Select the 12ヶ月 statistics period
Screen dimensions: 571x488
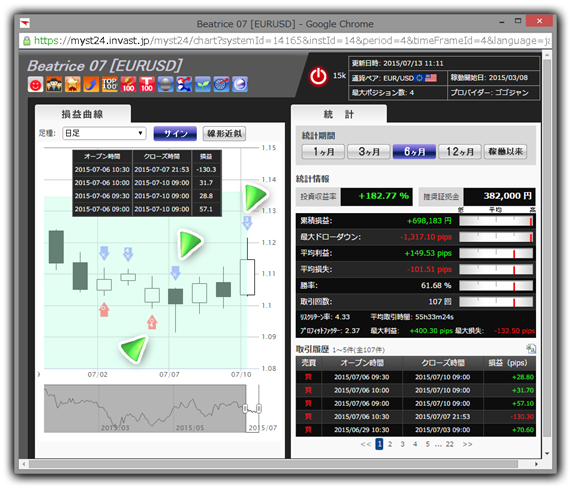[x=460, y=151]
